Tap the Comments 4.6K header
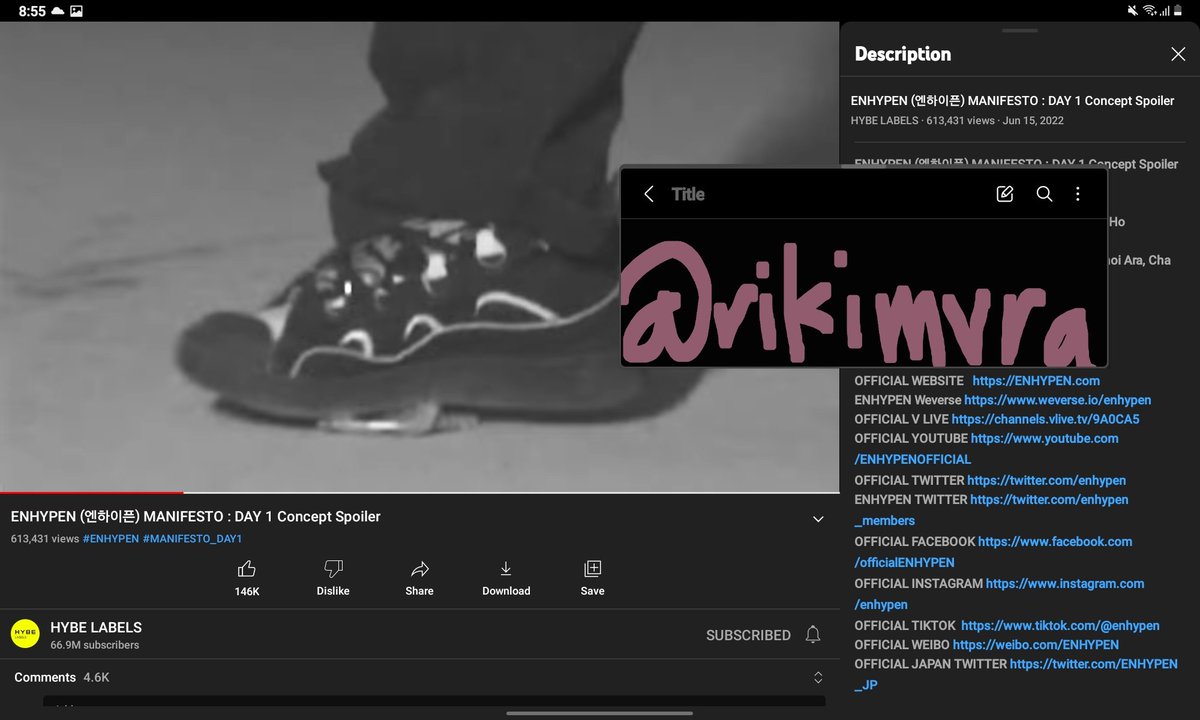 point(62,678)
